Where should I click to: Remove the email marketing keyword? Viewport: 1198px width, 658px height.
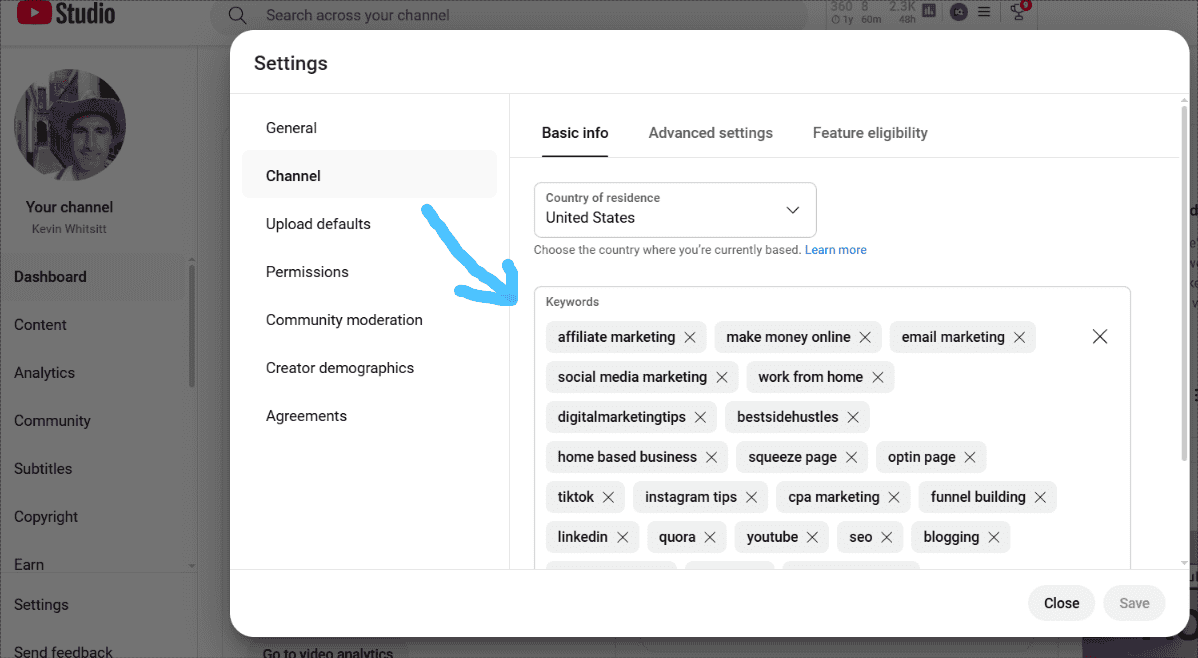[x=1019, y=337]
